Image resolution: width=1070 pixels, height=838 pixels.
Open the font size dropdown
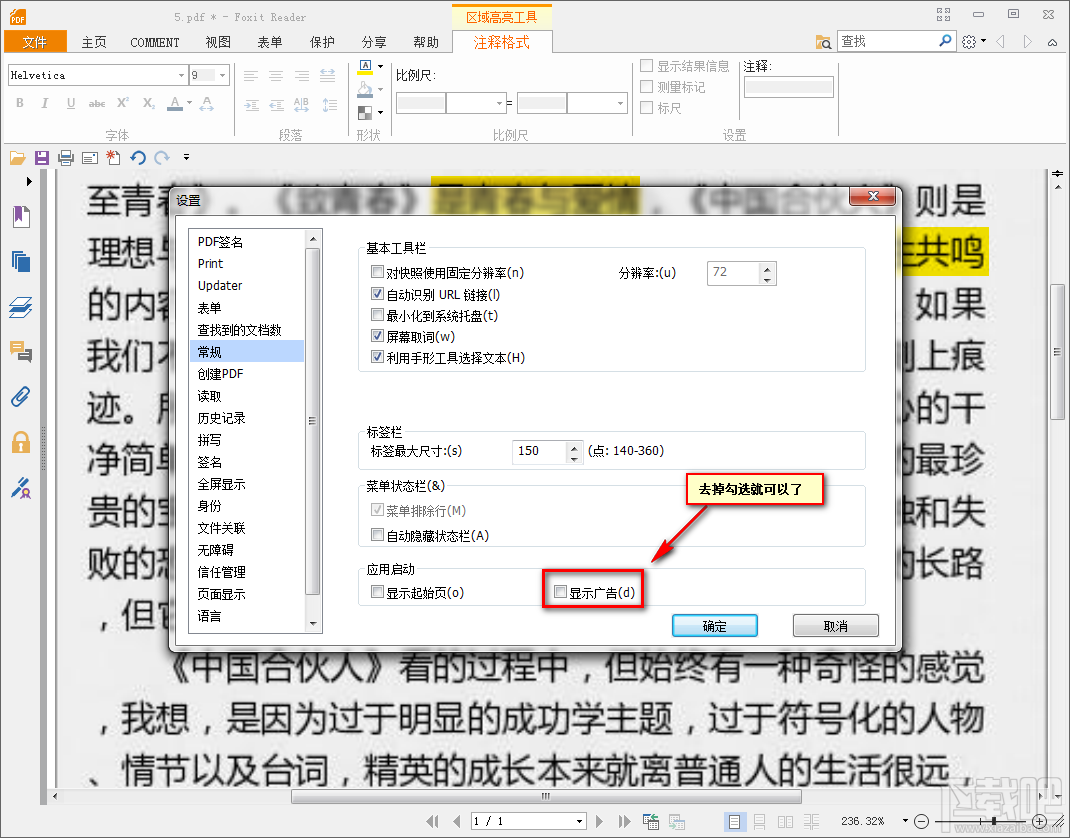click(222, 75)
